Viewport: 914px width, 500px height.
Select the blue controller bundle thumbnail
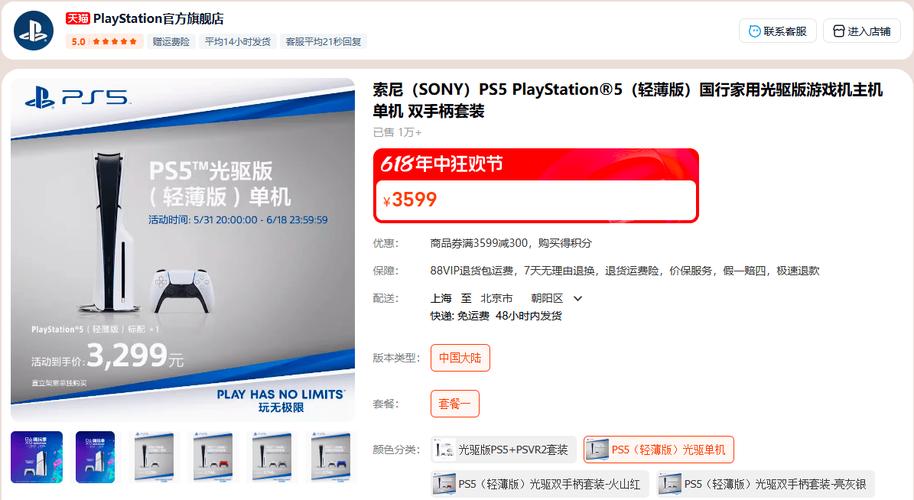pyautogui.click(x=331, y=457)
